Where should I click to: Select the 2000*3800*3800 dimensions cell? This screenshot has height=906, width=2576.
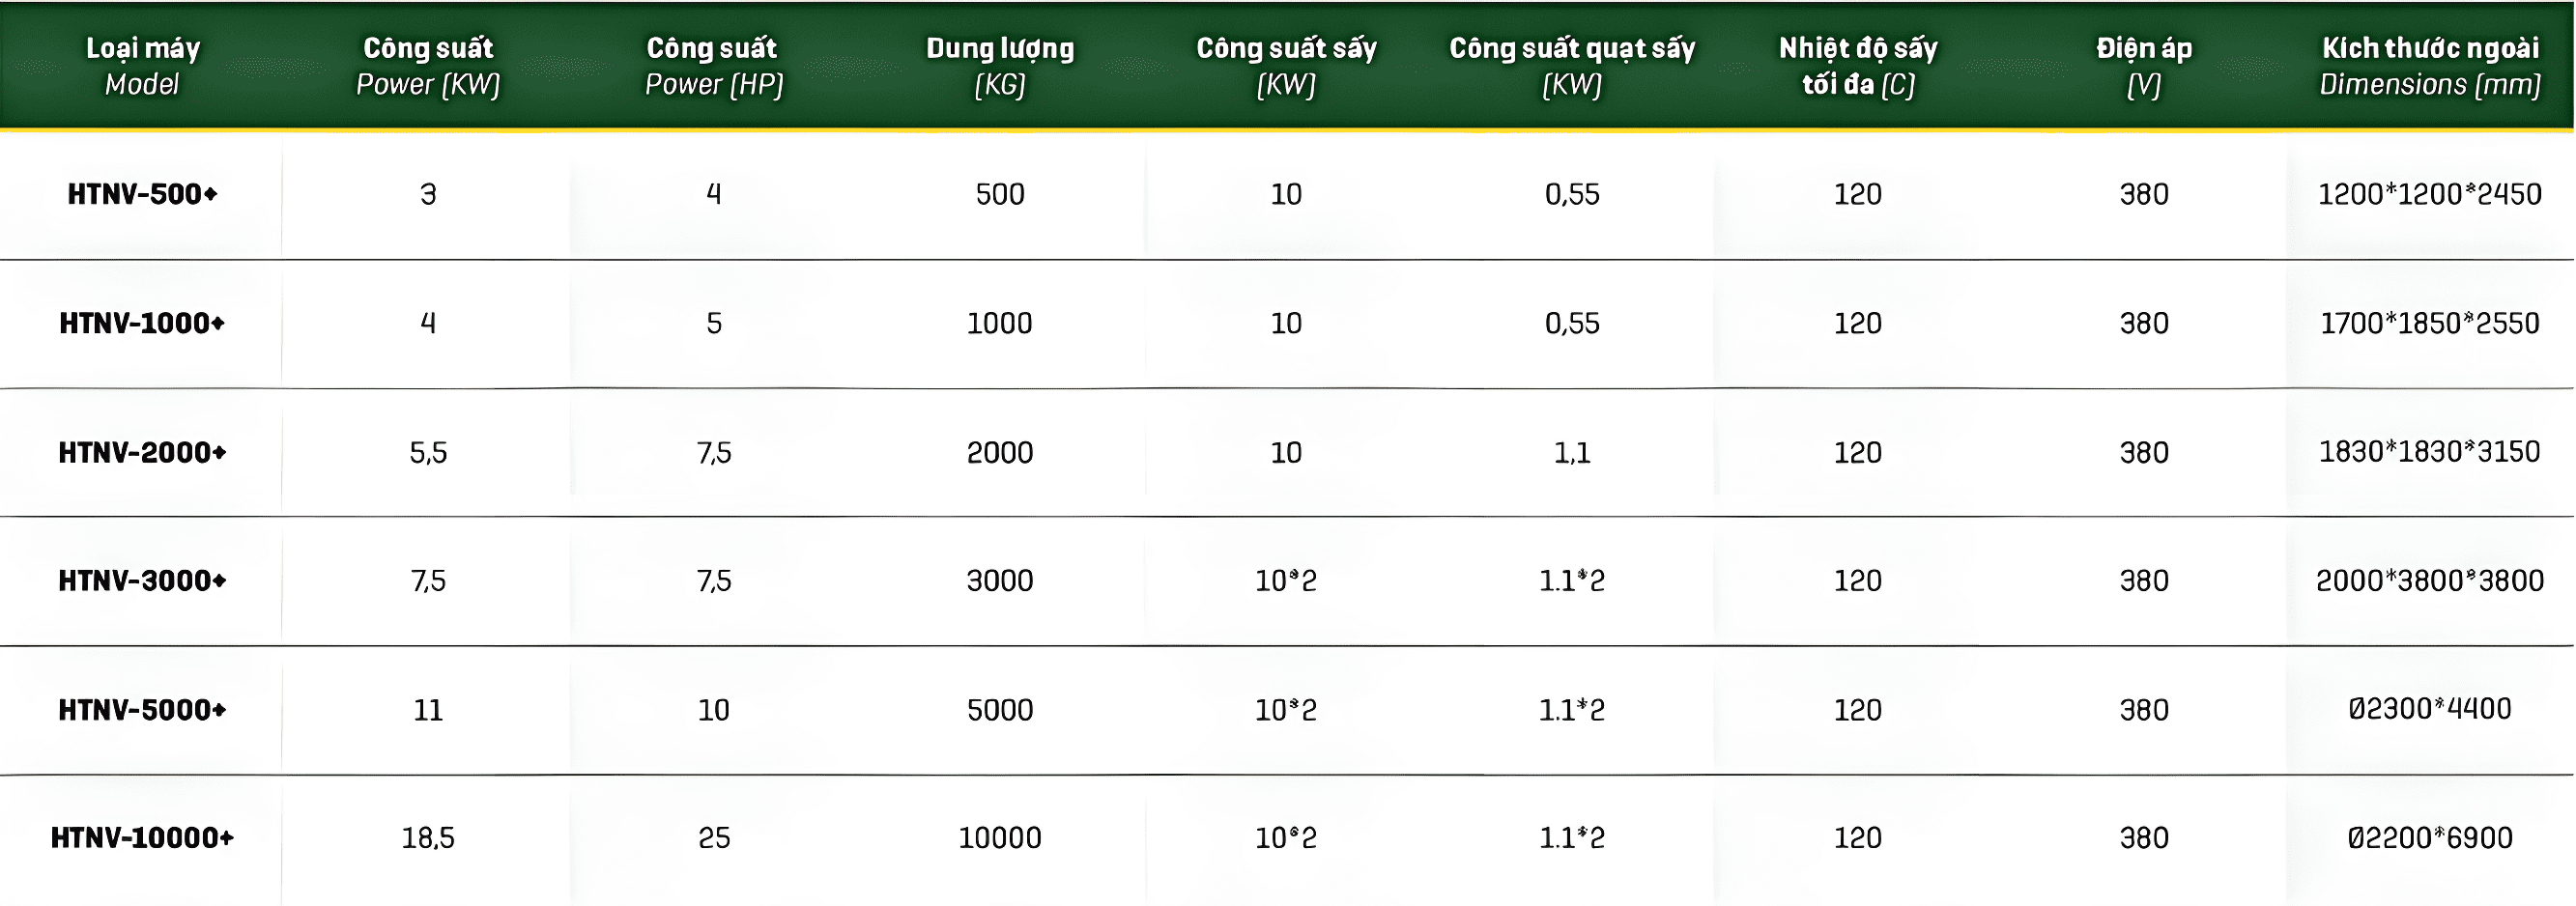tap(2430, 580)
